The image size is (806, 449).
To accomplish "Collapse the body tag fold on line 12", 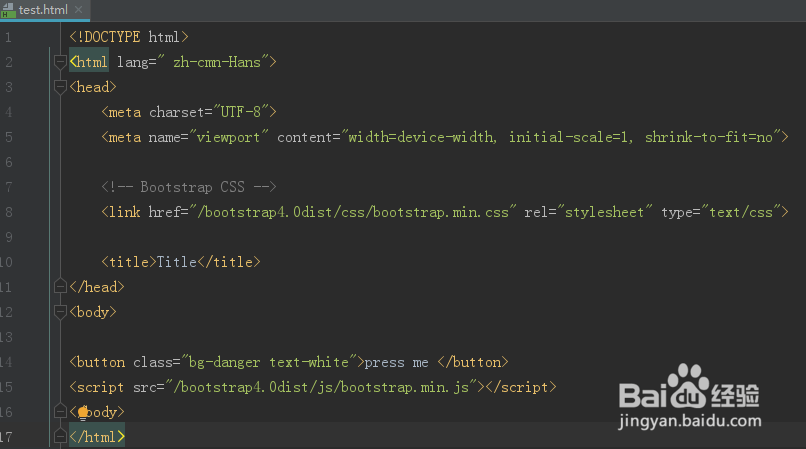I will click(x=60, y=312).
